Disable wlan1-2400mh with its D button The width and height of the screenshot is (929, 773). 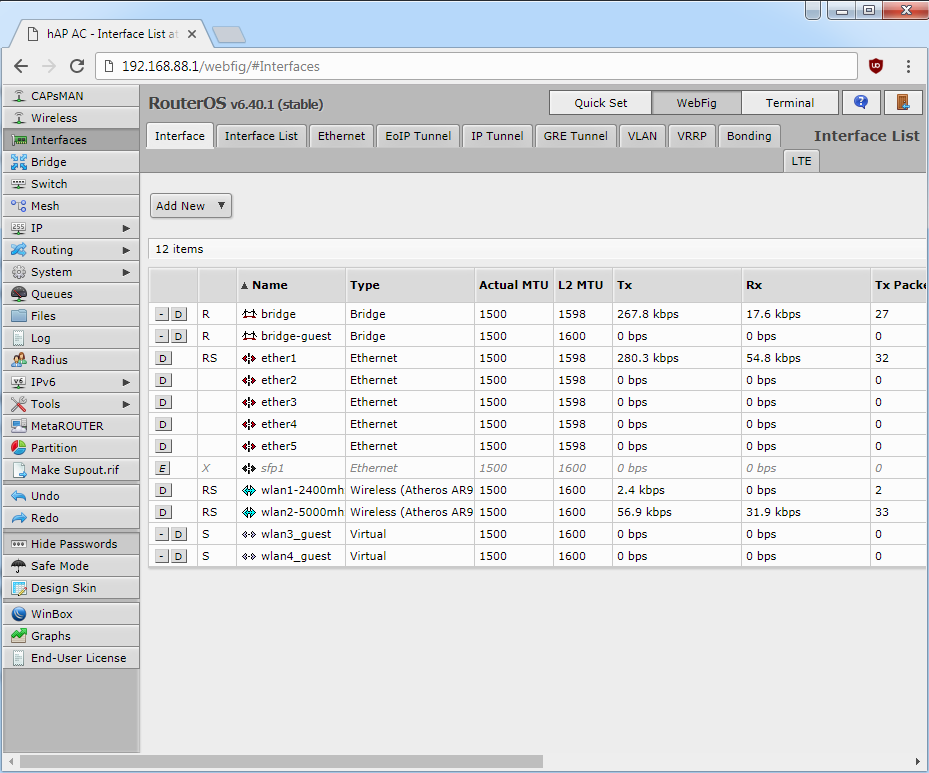tap(163, 490)
